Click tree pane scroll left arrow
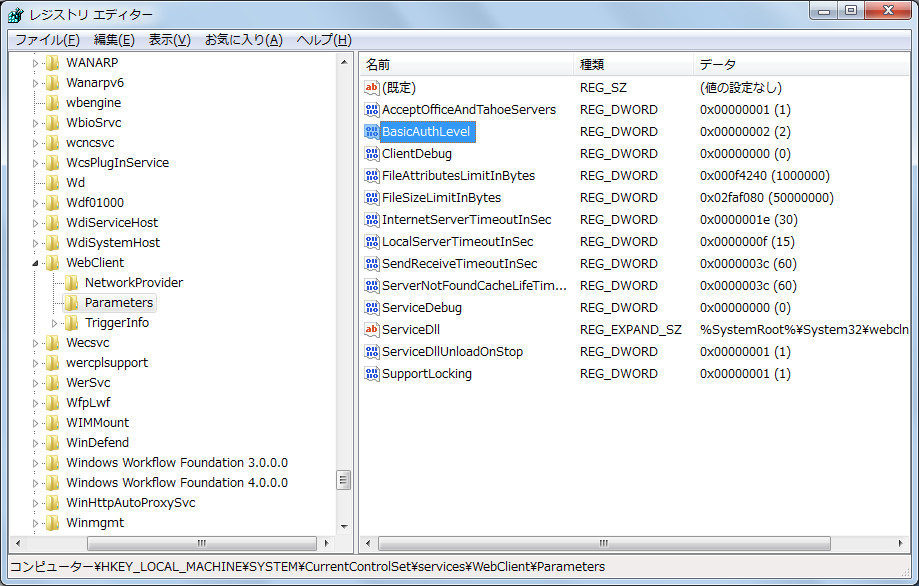Image resolution: width=919 pixels, height=586 pixels. click(x=18, y=543)
